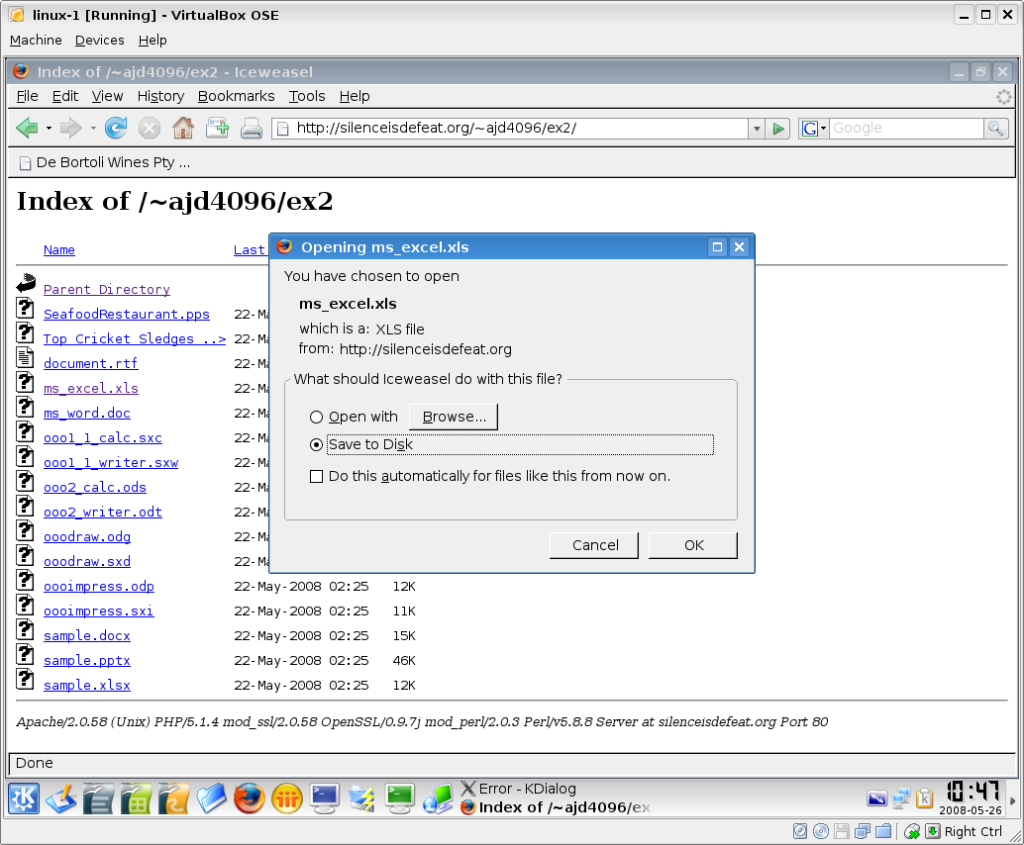
Task: Open the Bookmarks menu
Action: (236, 96)
